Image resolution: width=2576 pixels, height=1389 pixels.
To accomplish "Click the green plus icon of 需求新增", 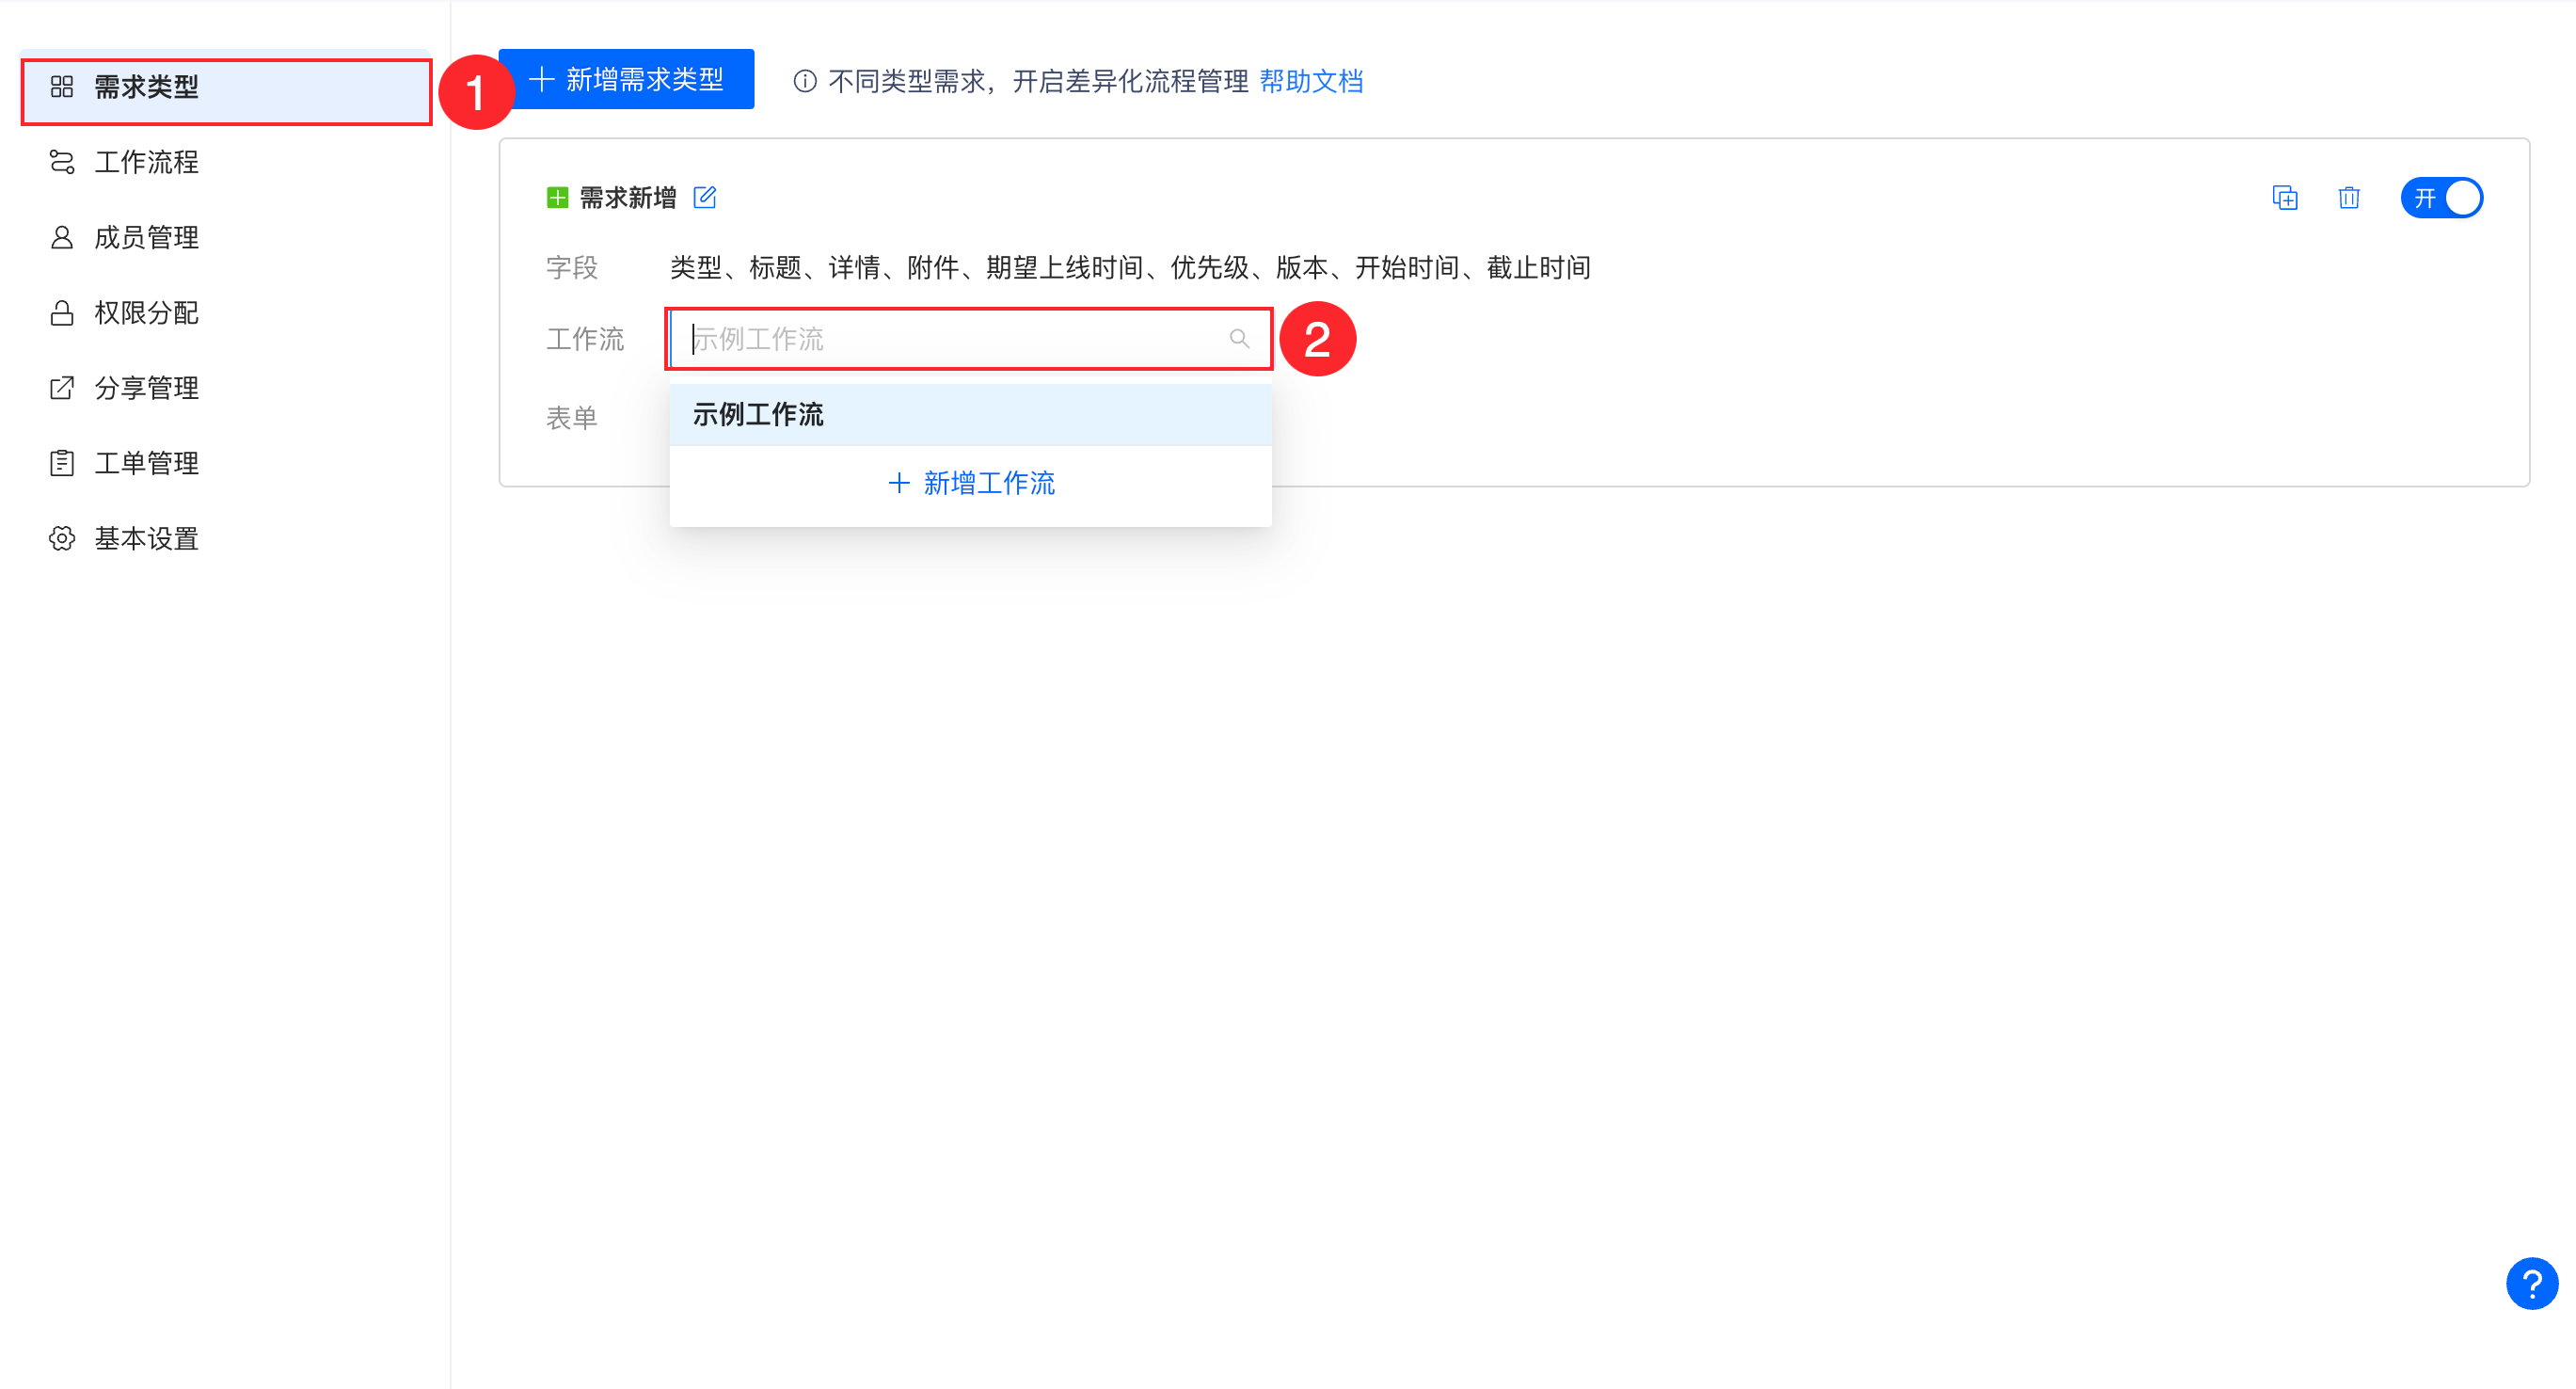I will 557,198.
